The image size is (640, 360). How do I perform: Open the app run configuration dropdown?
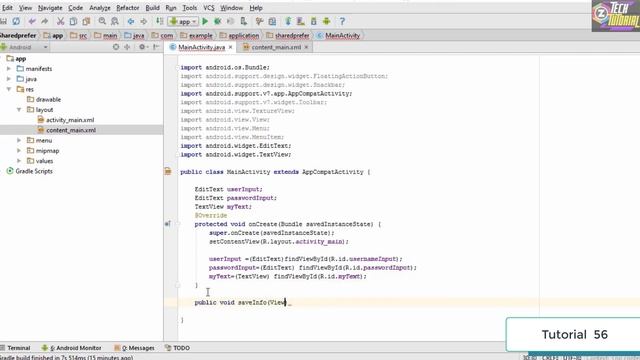pos(183,21)
